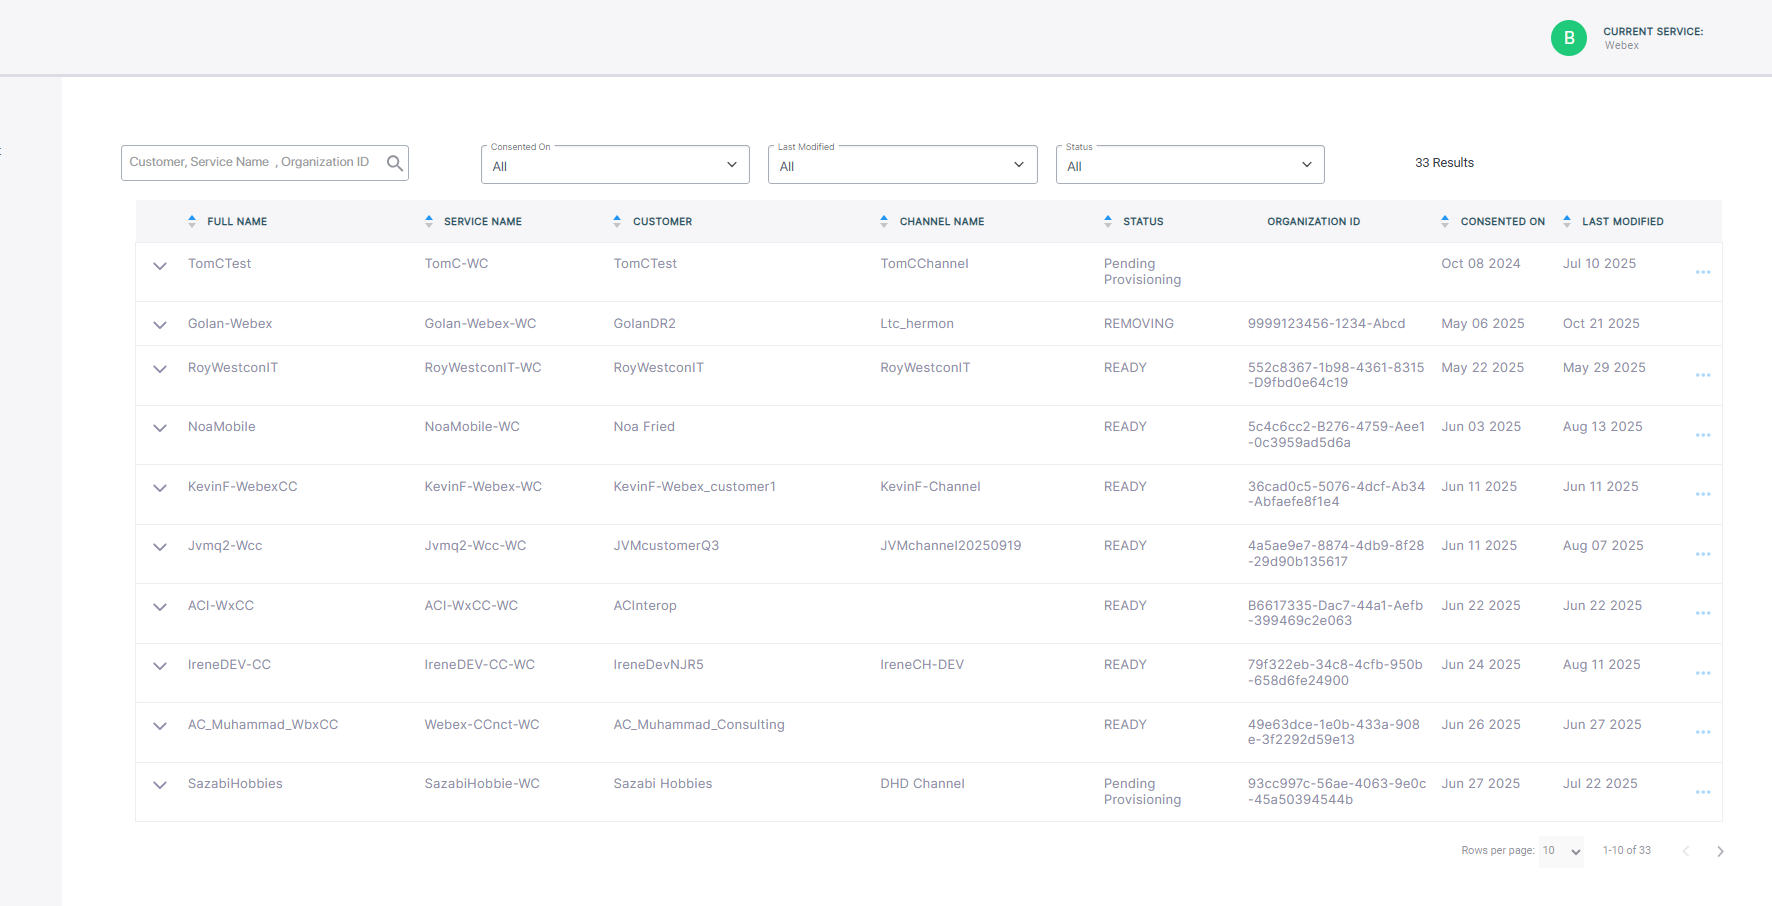Viewport: 1772px width, 906px height.
Task: Go to the next results page
Action: (1720, 851)
